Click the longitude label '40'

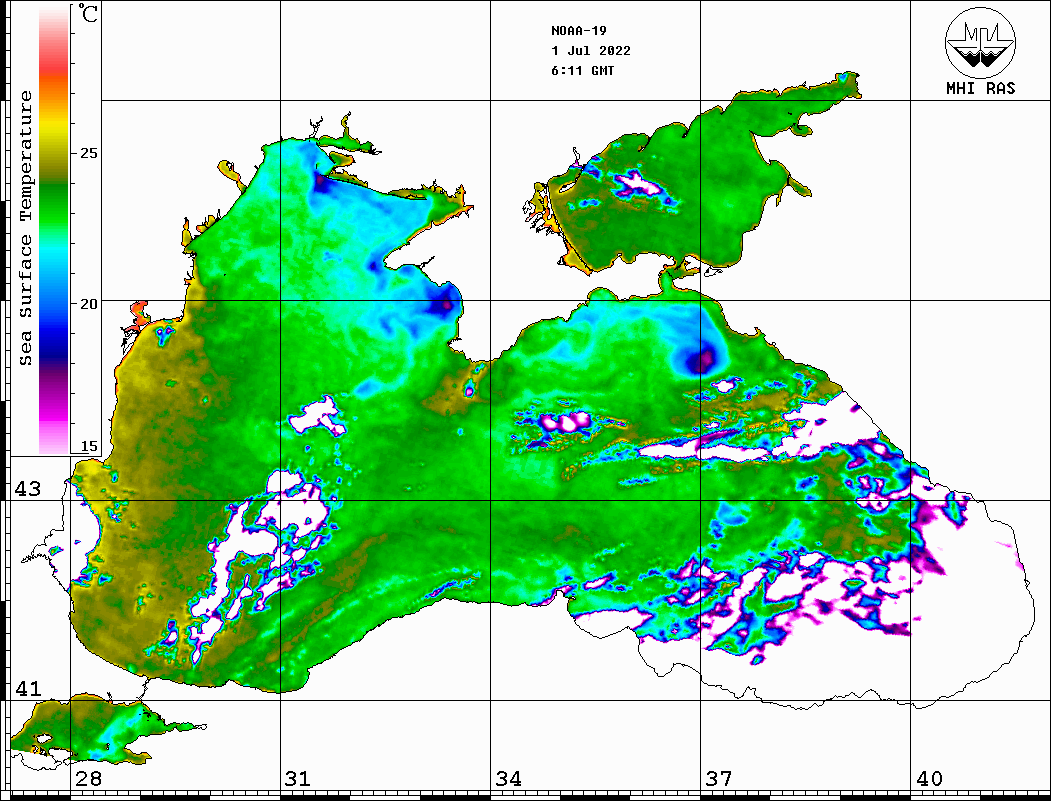click(x=928, y=779)
